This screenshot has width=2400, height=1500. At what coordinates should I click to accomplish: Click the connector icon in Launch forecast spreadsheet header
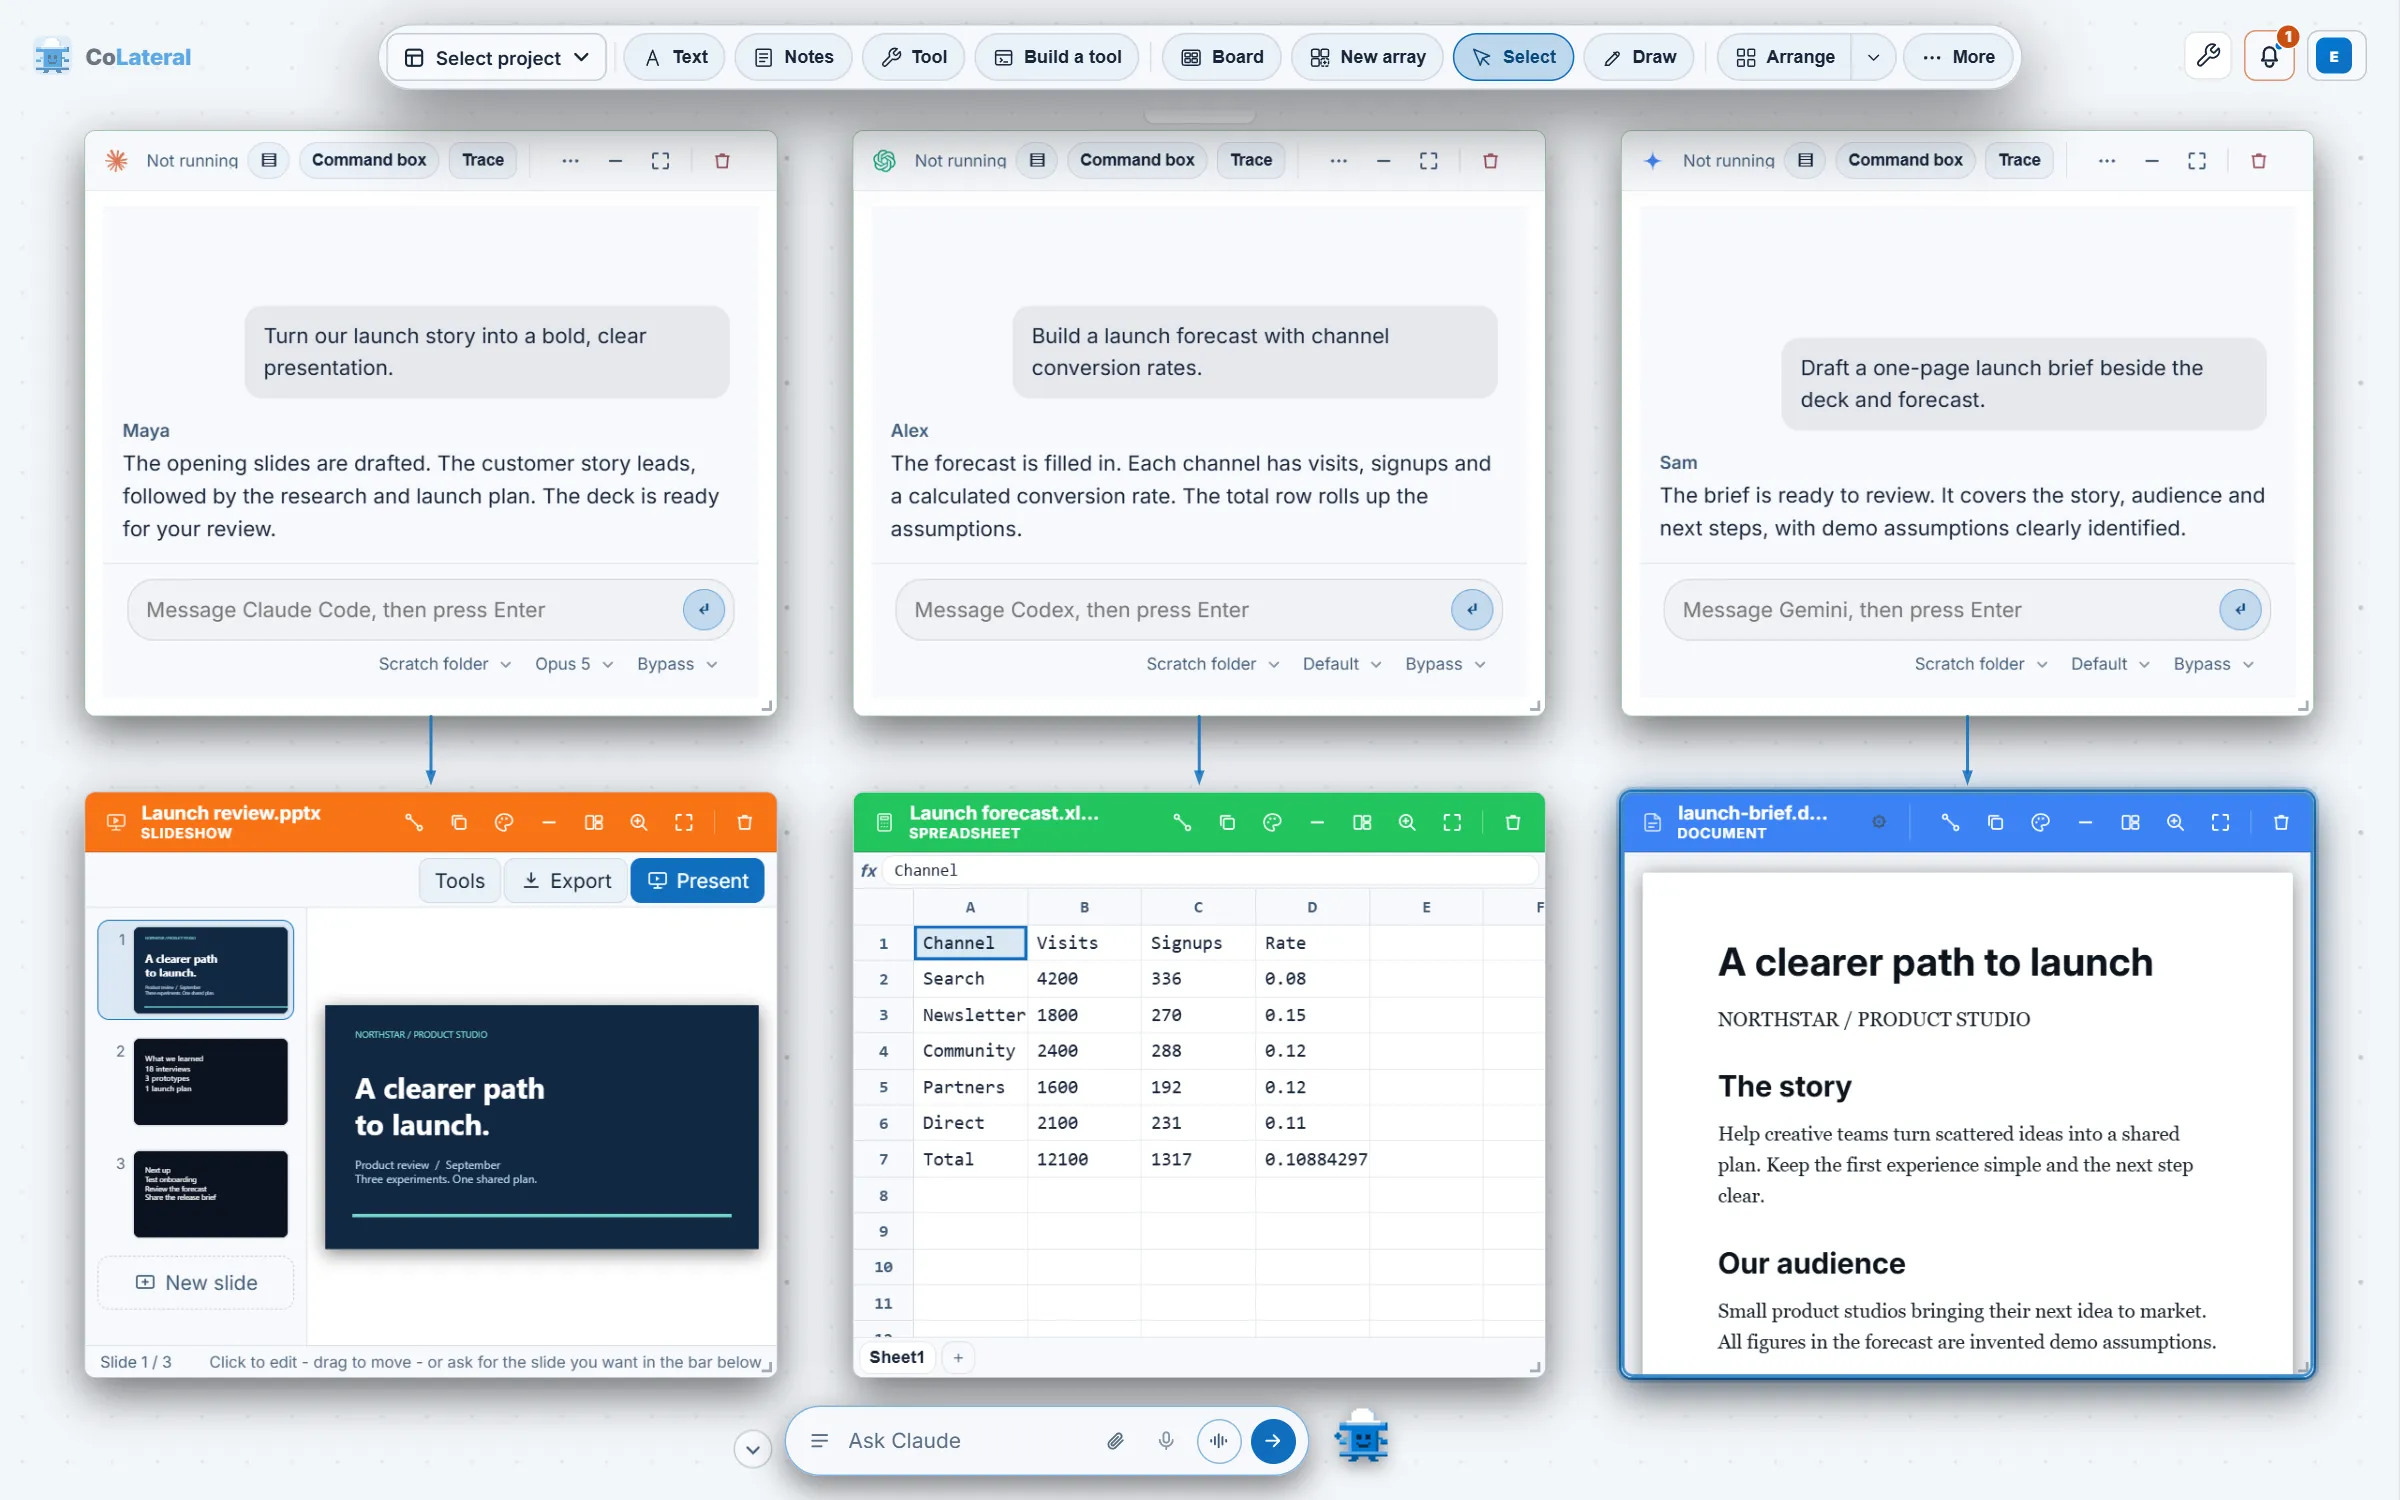(x=1182, y=822)
